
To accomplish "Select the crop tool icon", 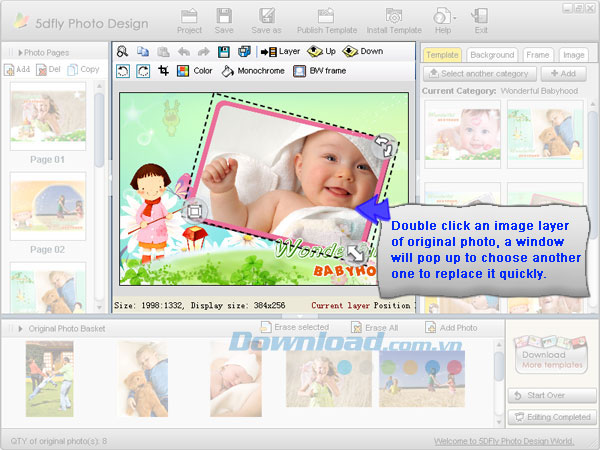I will tap(163, 71).
